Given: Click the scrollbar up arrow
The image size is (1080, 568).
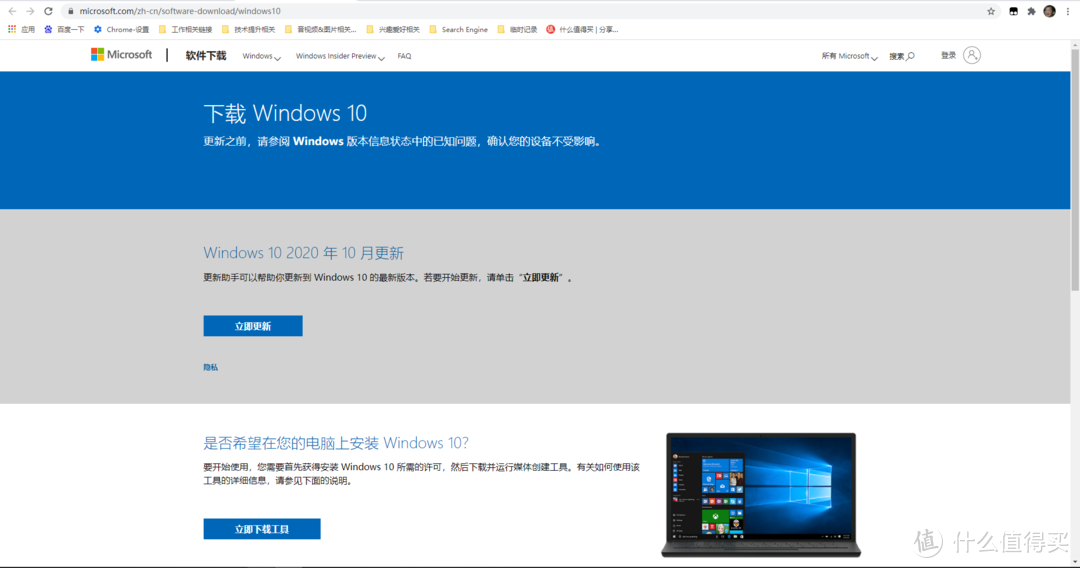Looking at the screenshot, I should tap(1074, 45).
